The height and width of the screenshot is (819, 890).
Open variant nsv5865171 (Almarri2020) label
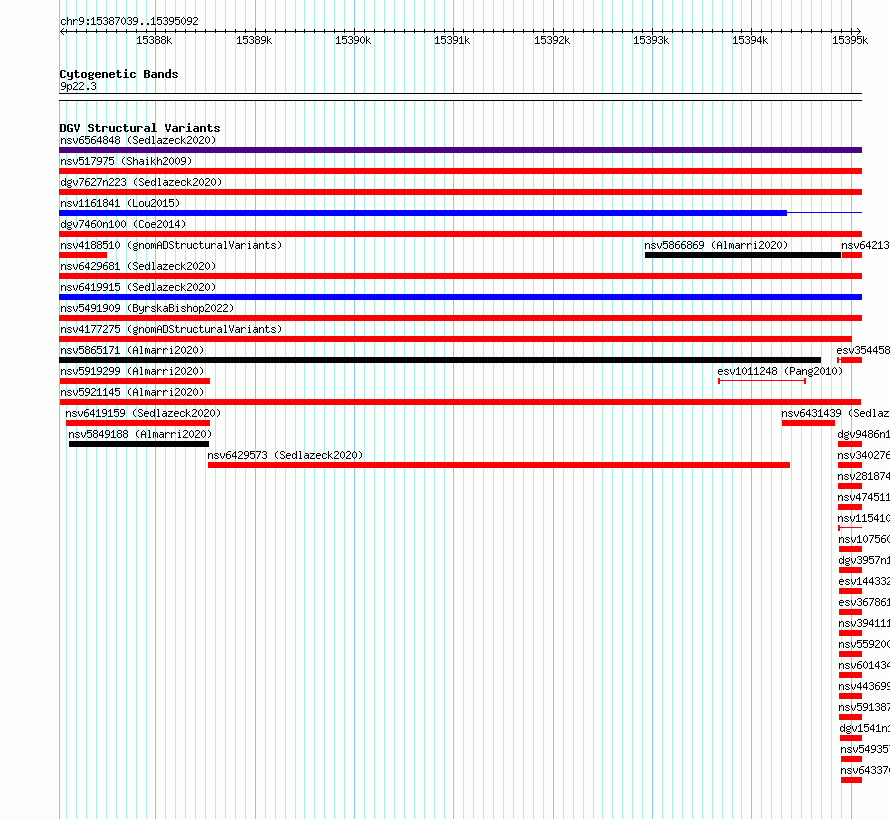132,350
